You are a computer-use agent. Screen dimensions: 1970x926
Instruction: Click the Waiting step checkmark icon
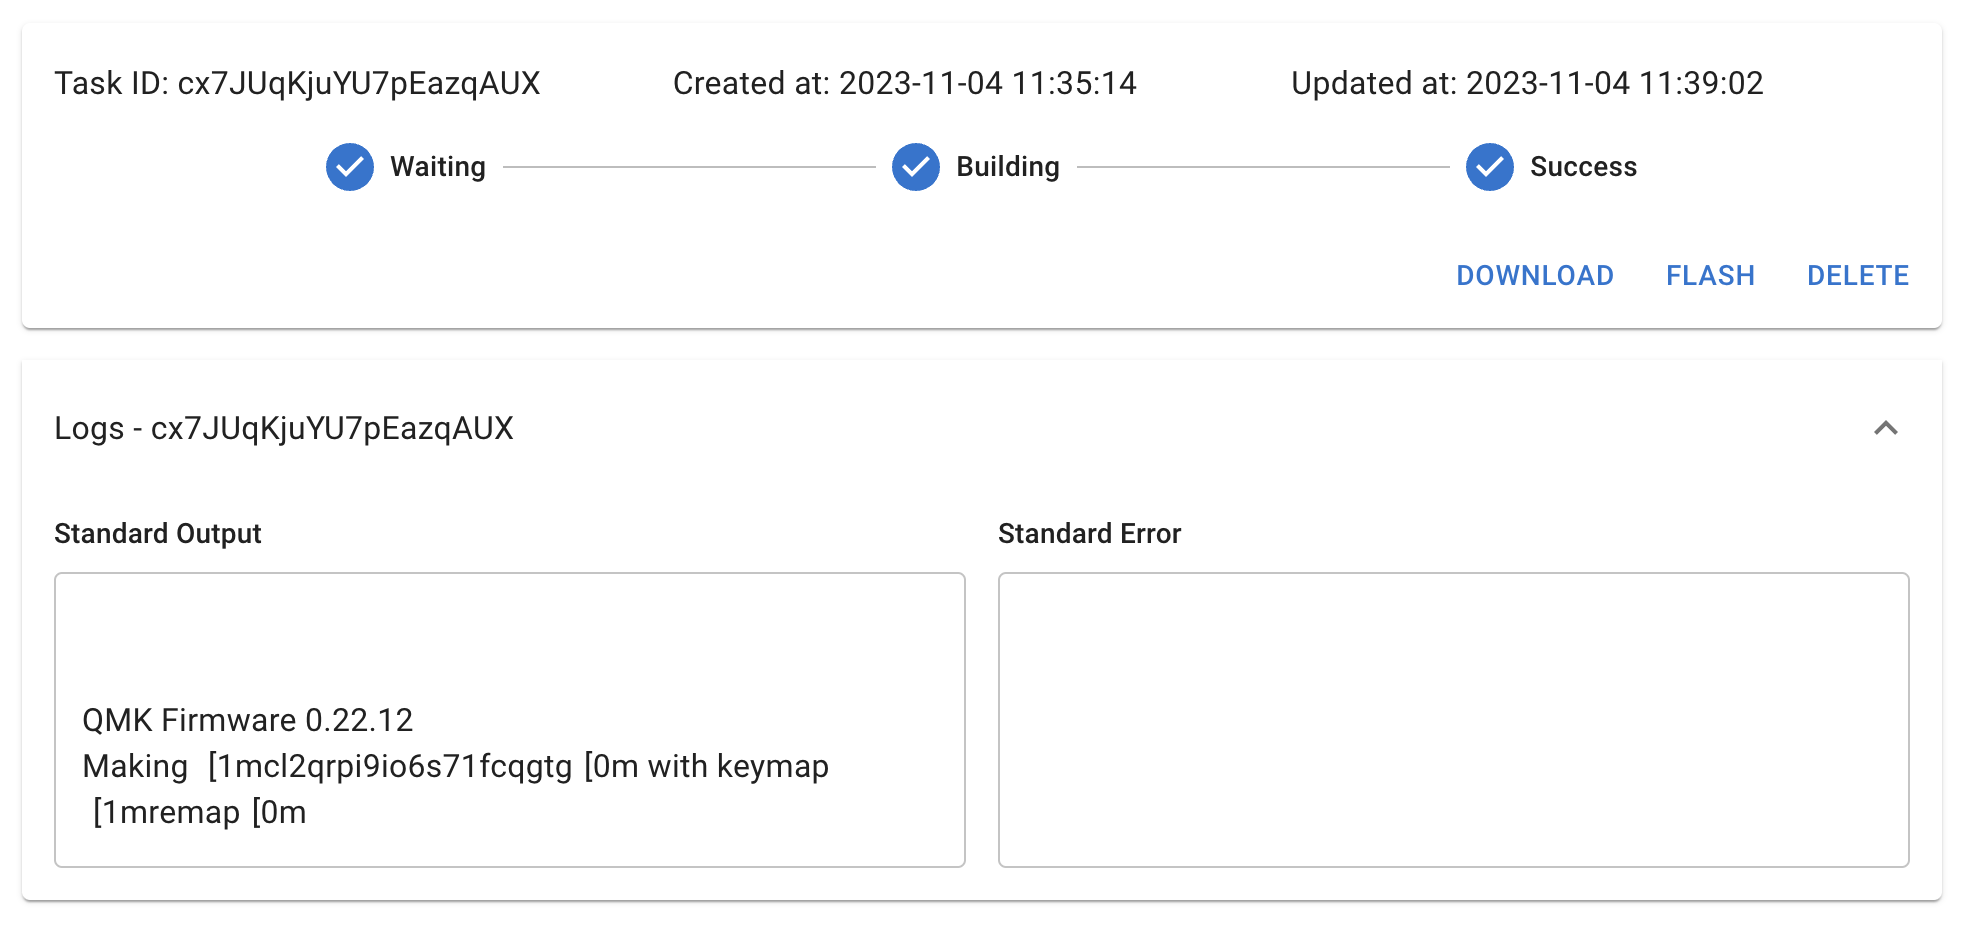click(x=350, y=167)
